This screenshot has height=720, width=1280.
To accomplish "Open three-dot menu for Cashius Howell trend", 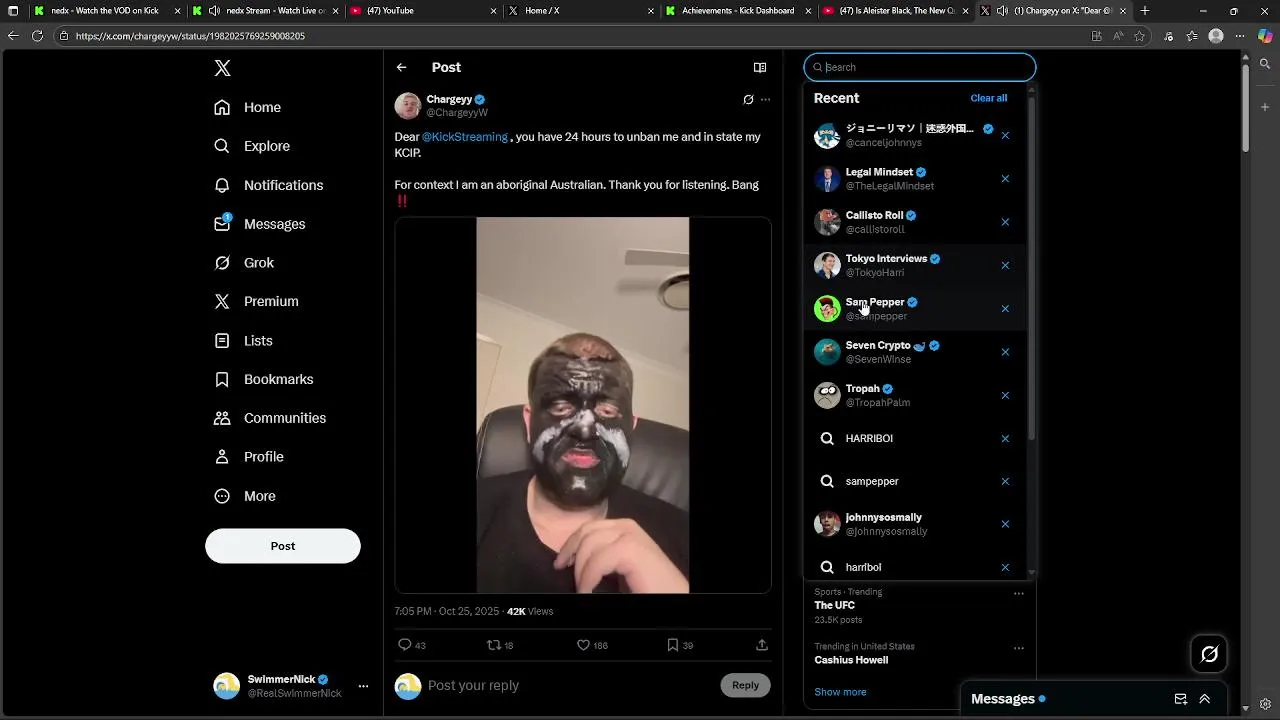I will tap(1019, 648).
